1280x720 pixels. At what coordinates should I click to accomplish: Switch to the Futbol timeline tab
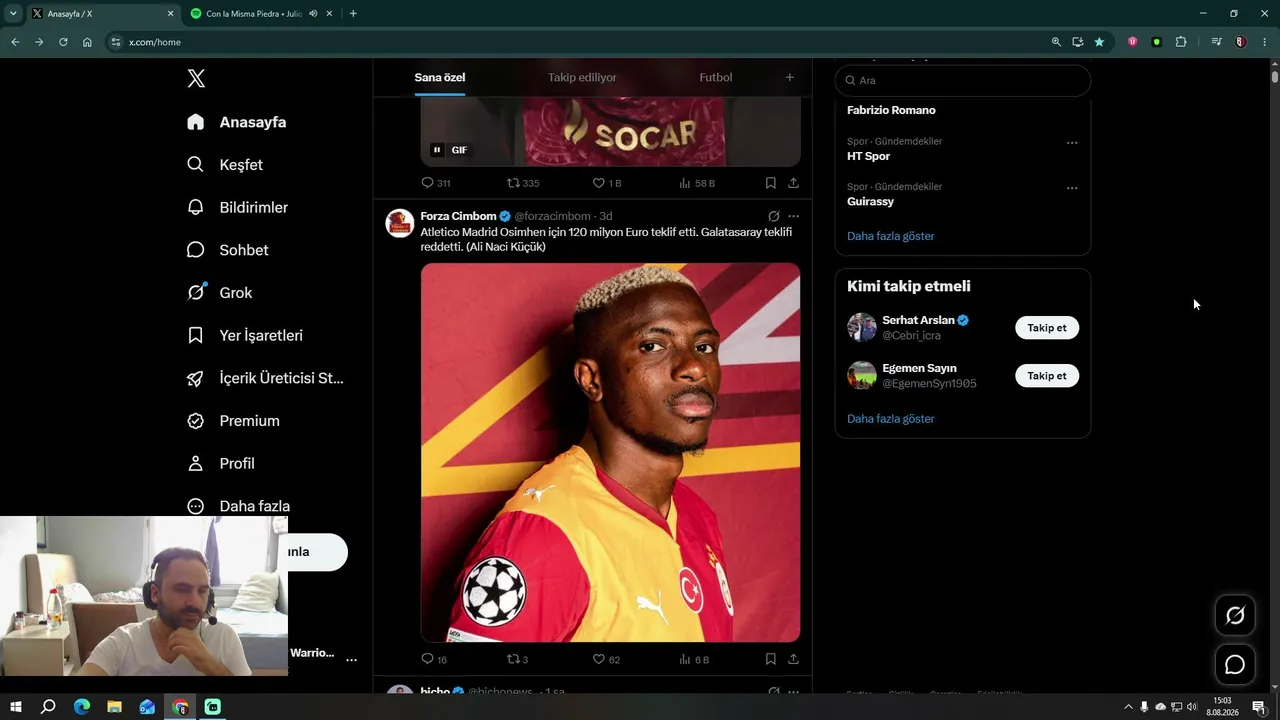tap(716, 78)
